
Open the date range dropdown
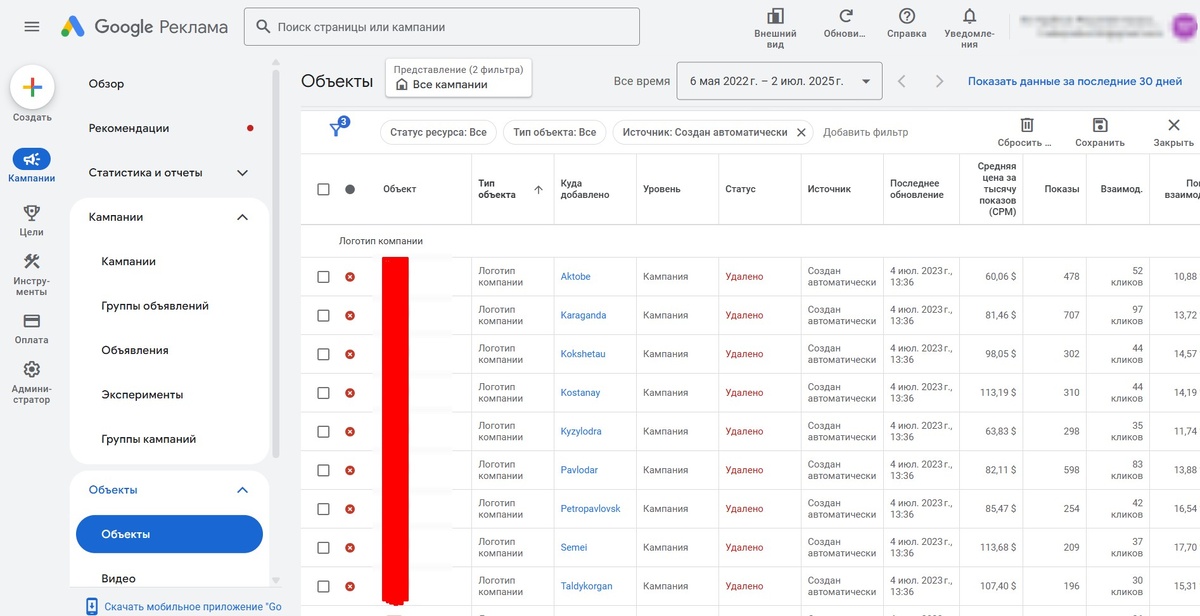pos(779,81)
